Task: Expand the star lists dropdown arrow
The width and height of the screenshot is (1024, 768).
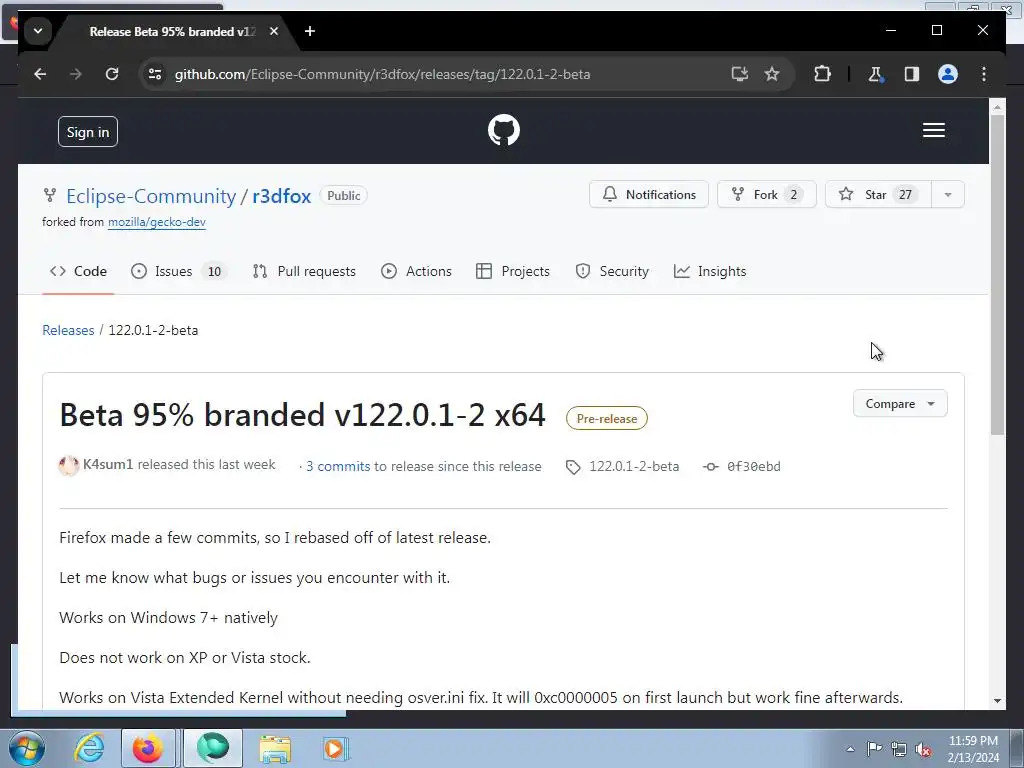Action: [x=948, y=195]
